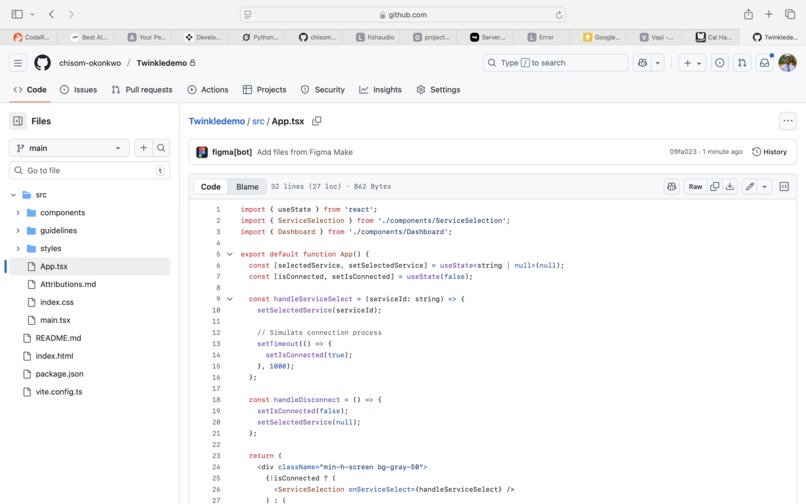Open the issues icon in header
The image size is (806, 504).
click(720, 63)
